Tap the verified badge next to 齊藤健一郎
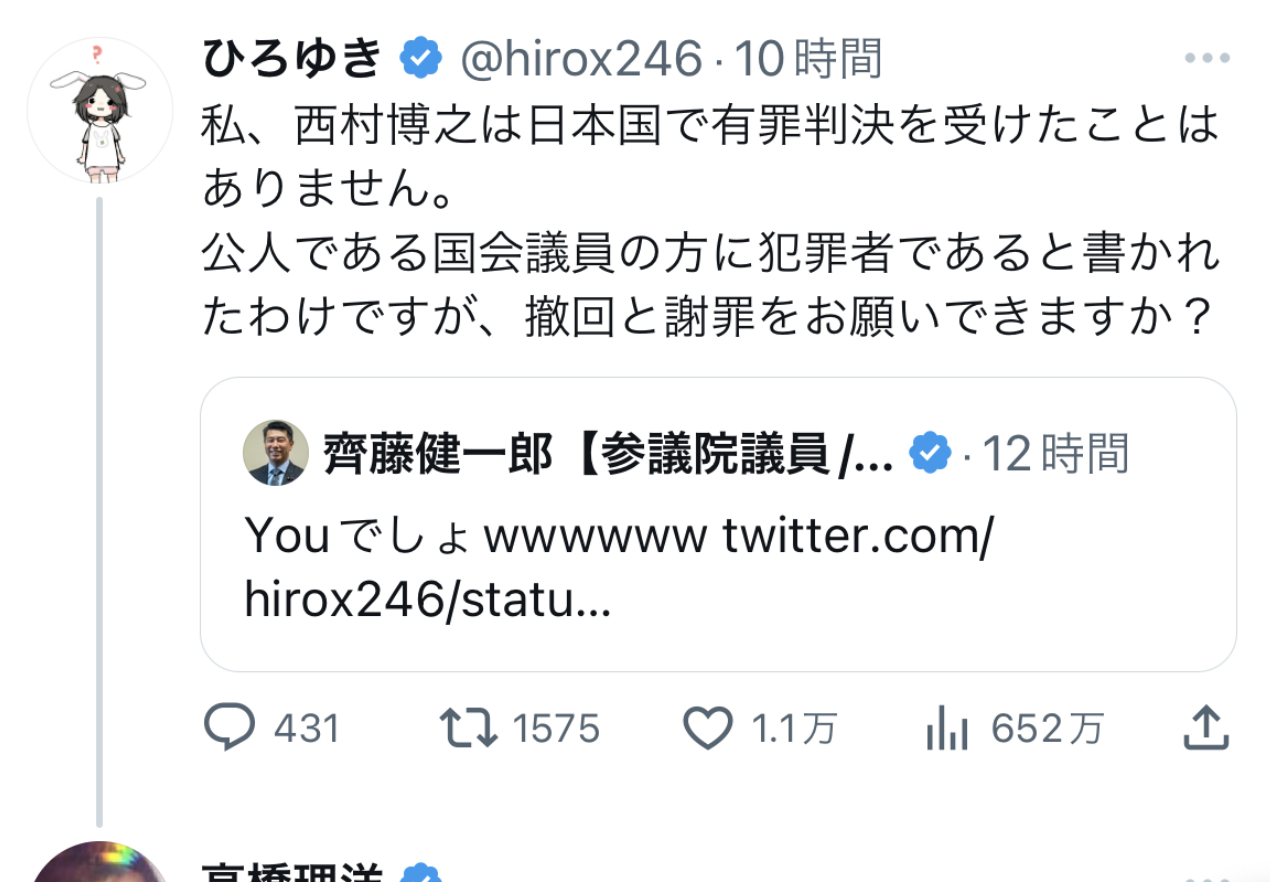The height and width of the screenshot is (882, 1270). (930, 454)
